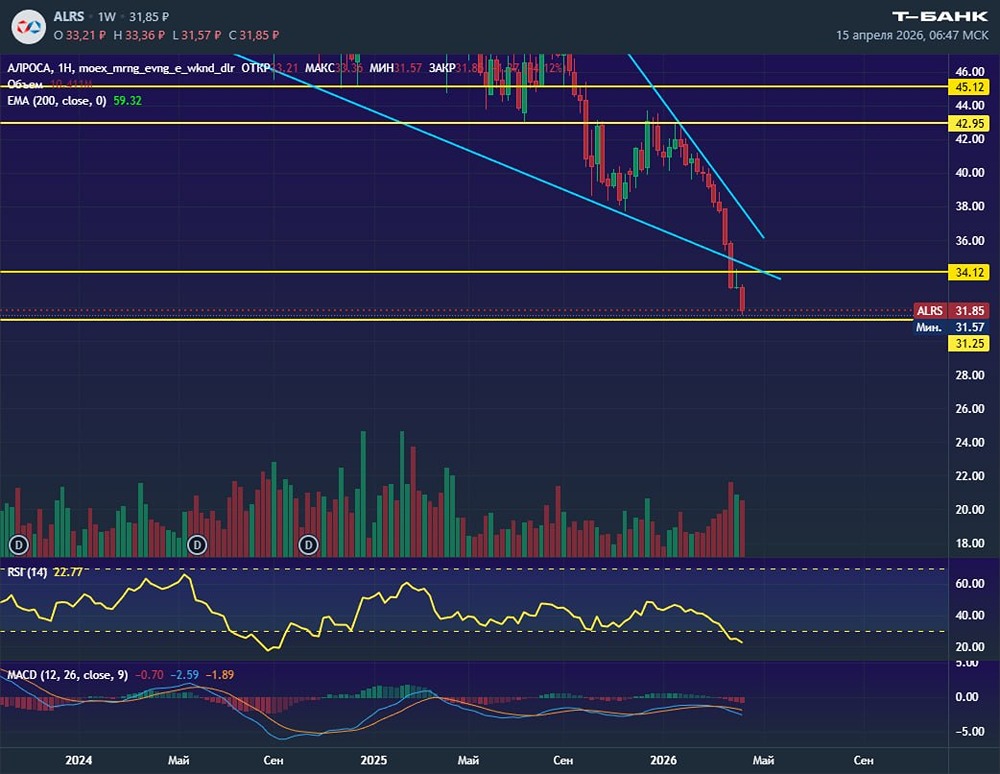Click the МАКС legend value label
Screen dimensions: 1000x774
coord(320,68)
